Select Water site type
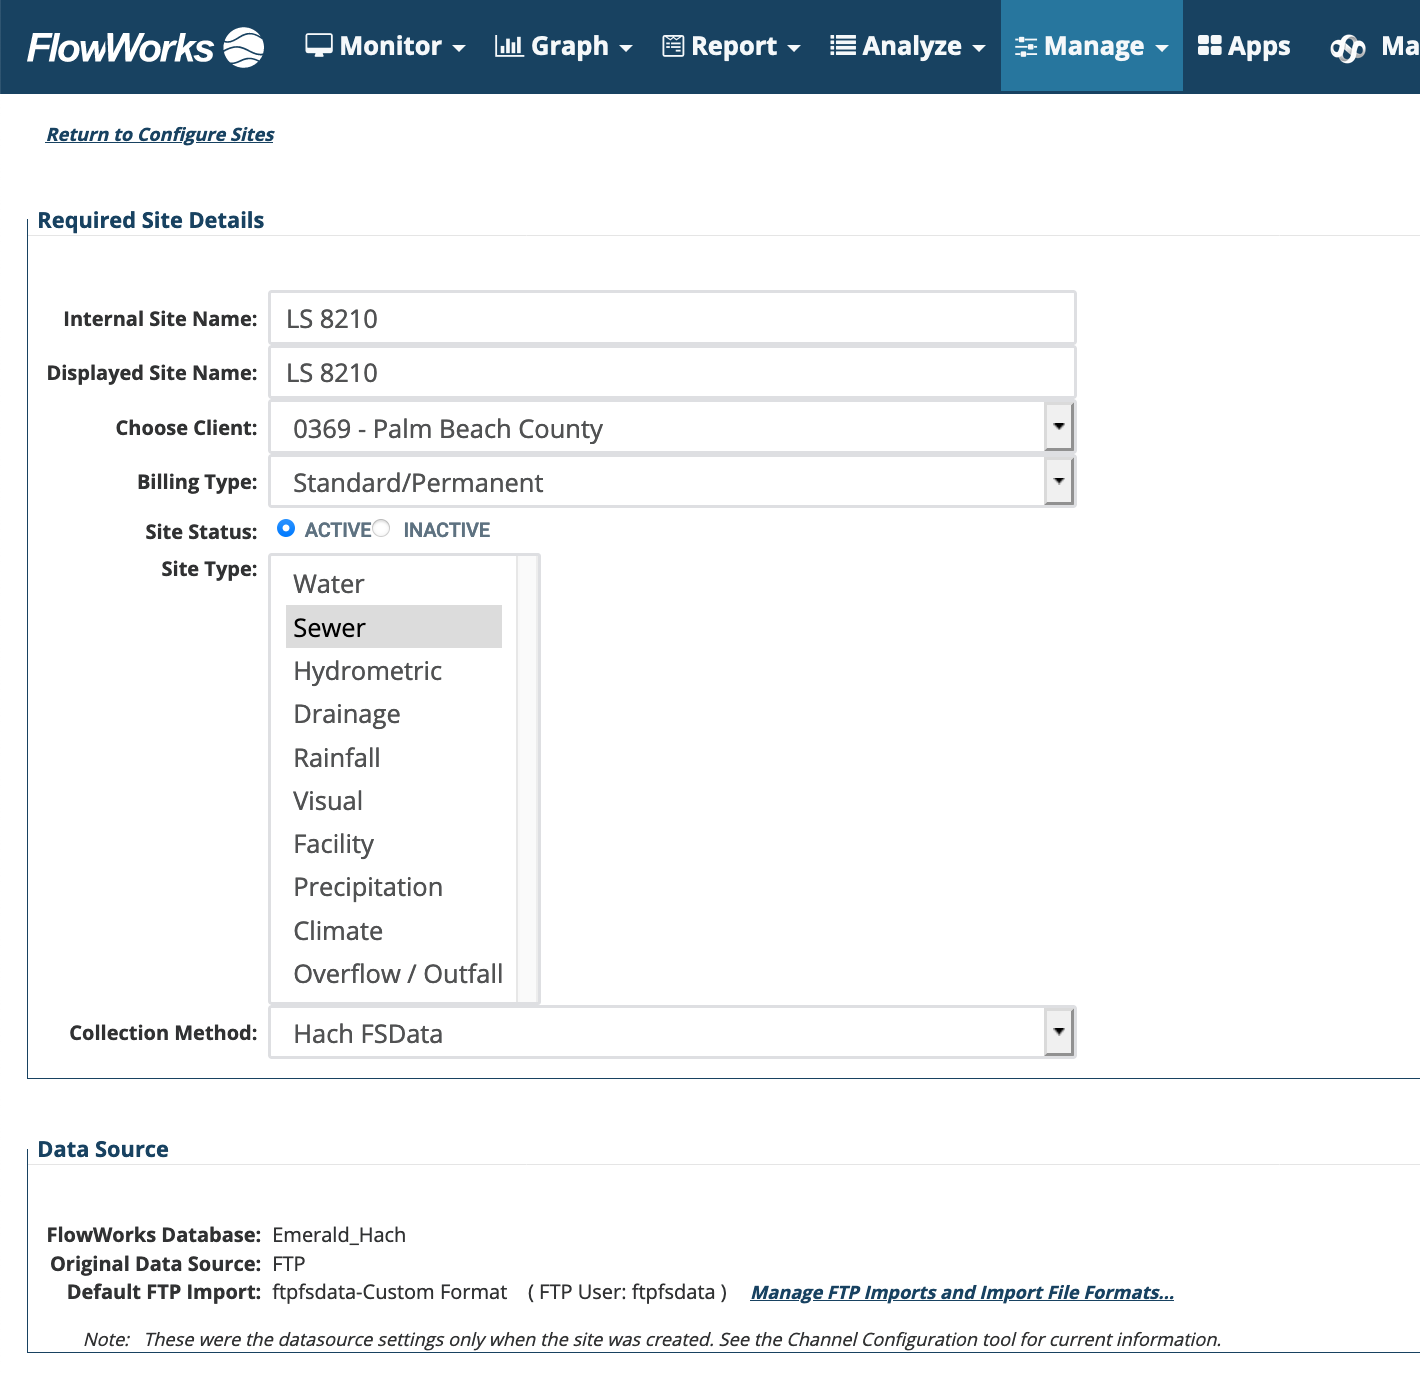Image resolution: width=1420 pixels, height=1374 pixels. (394, 584)
